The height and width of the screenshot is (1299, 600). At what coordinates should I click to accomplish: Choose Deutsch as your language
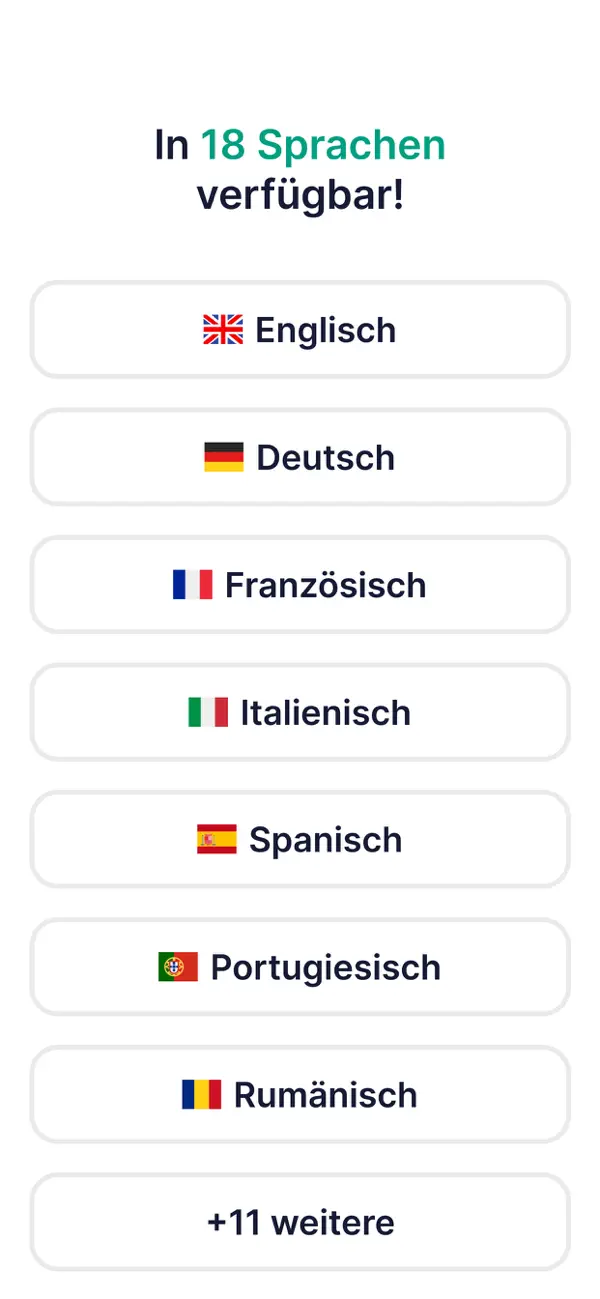(300, 457)
